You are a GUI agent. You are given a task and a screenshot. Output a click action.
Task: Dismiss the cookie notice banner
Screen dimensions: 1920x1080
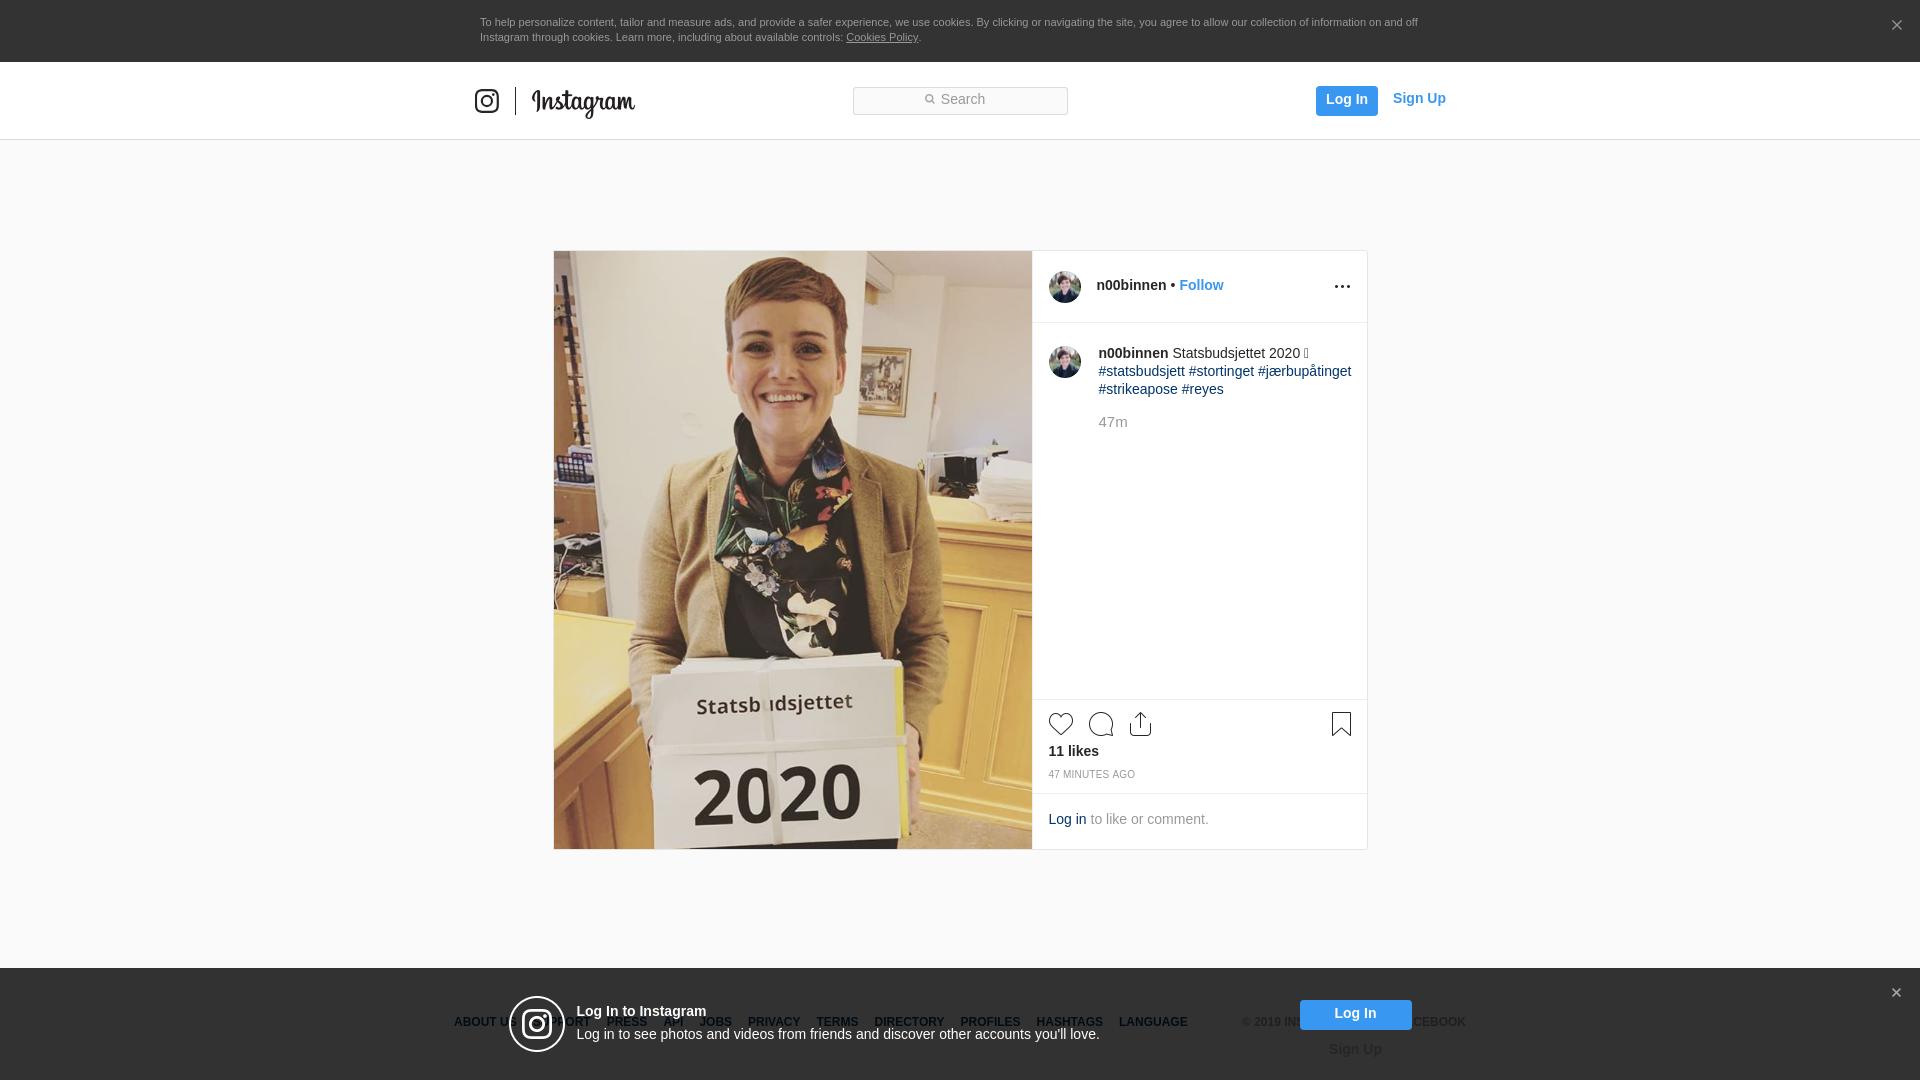click(1896, 26)
